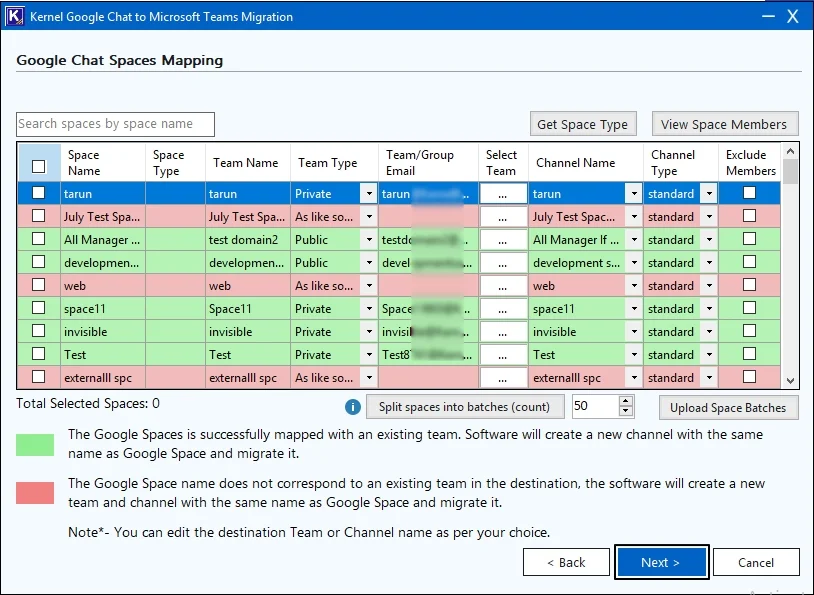
Task: Click the blue info icon beside Split spaces
Action: 352,407
